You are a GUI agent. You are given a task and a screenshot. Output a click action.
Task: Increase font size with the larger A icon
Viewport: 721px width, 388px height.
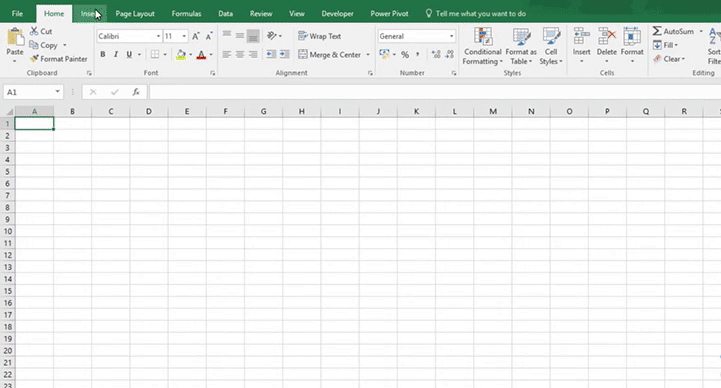(196, 36)
